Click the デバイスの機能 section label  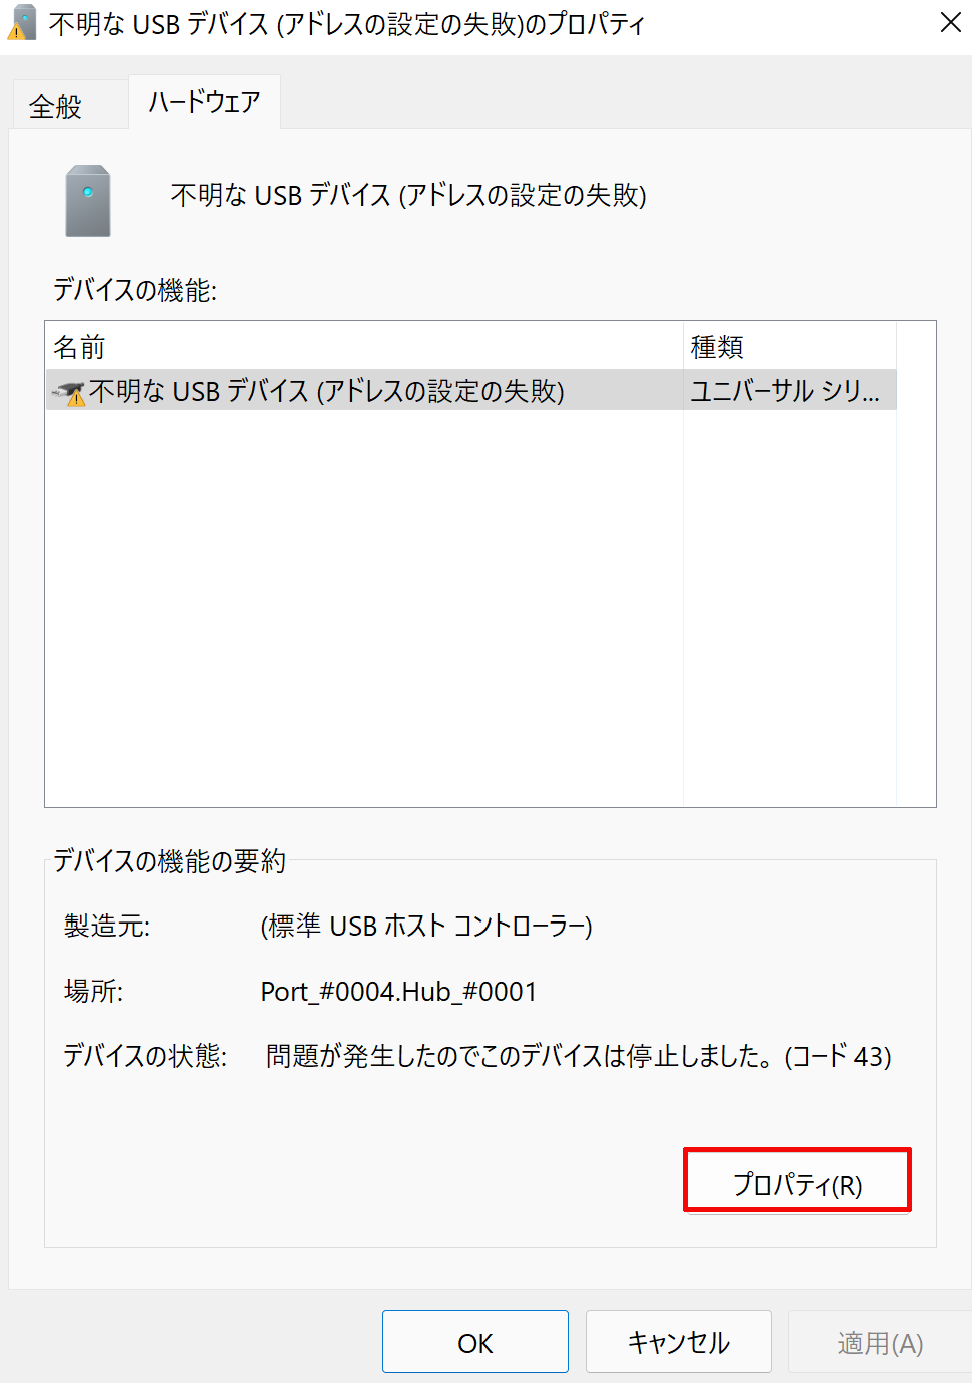[133, 290]
